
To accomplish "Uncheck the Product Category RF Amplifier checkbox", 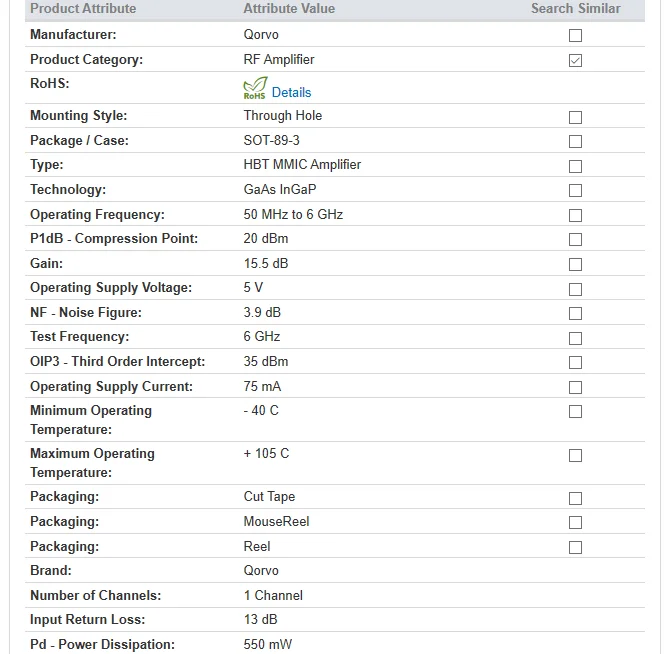I will click(575, 60).
